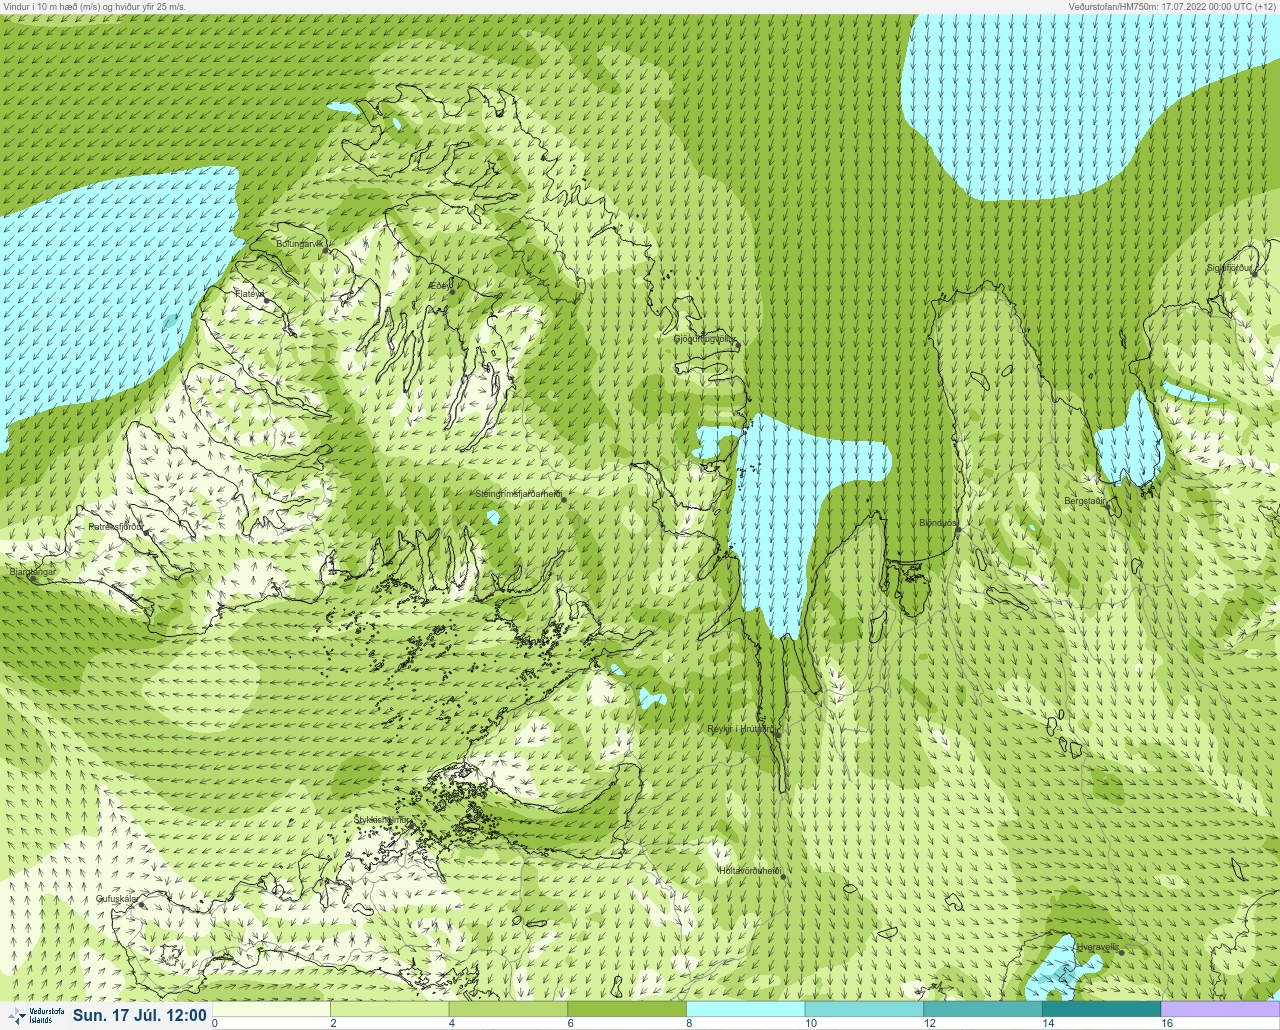Click the date label Sun. 17 Júl. 12:00
The image size is (1280, 1030).
point(140,1016)
